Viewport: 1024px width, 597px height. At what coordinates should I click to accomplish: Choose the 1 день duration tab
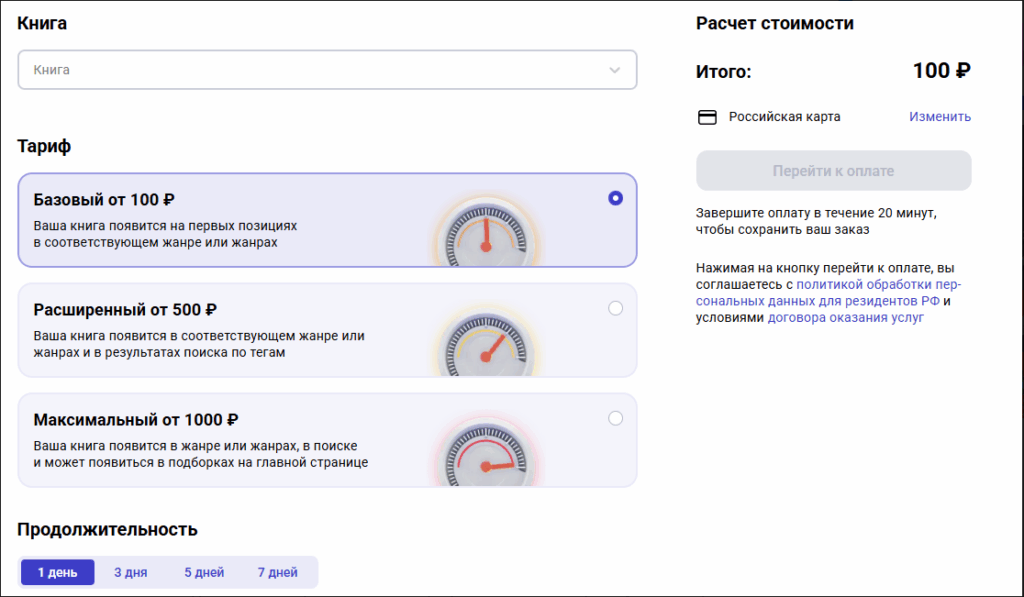coord(57,572)
